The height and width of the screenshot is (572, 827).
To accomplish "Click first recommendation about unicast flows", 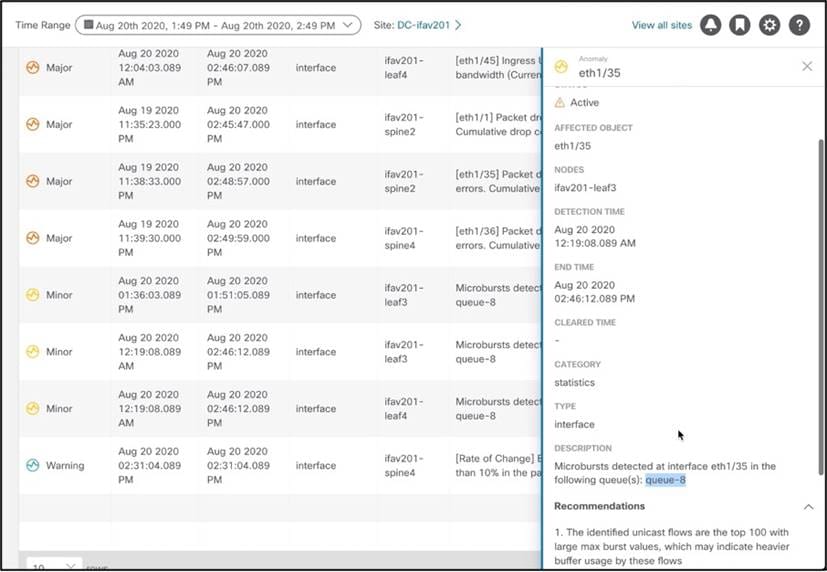I will 671,546.
